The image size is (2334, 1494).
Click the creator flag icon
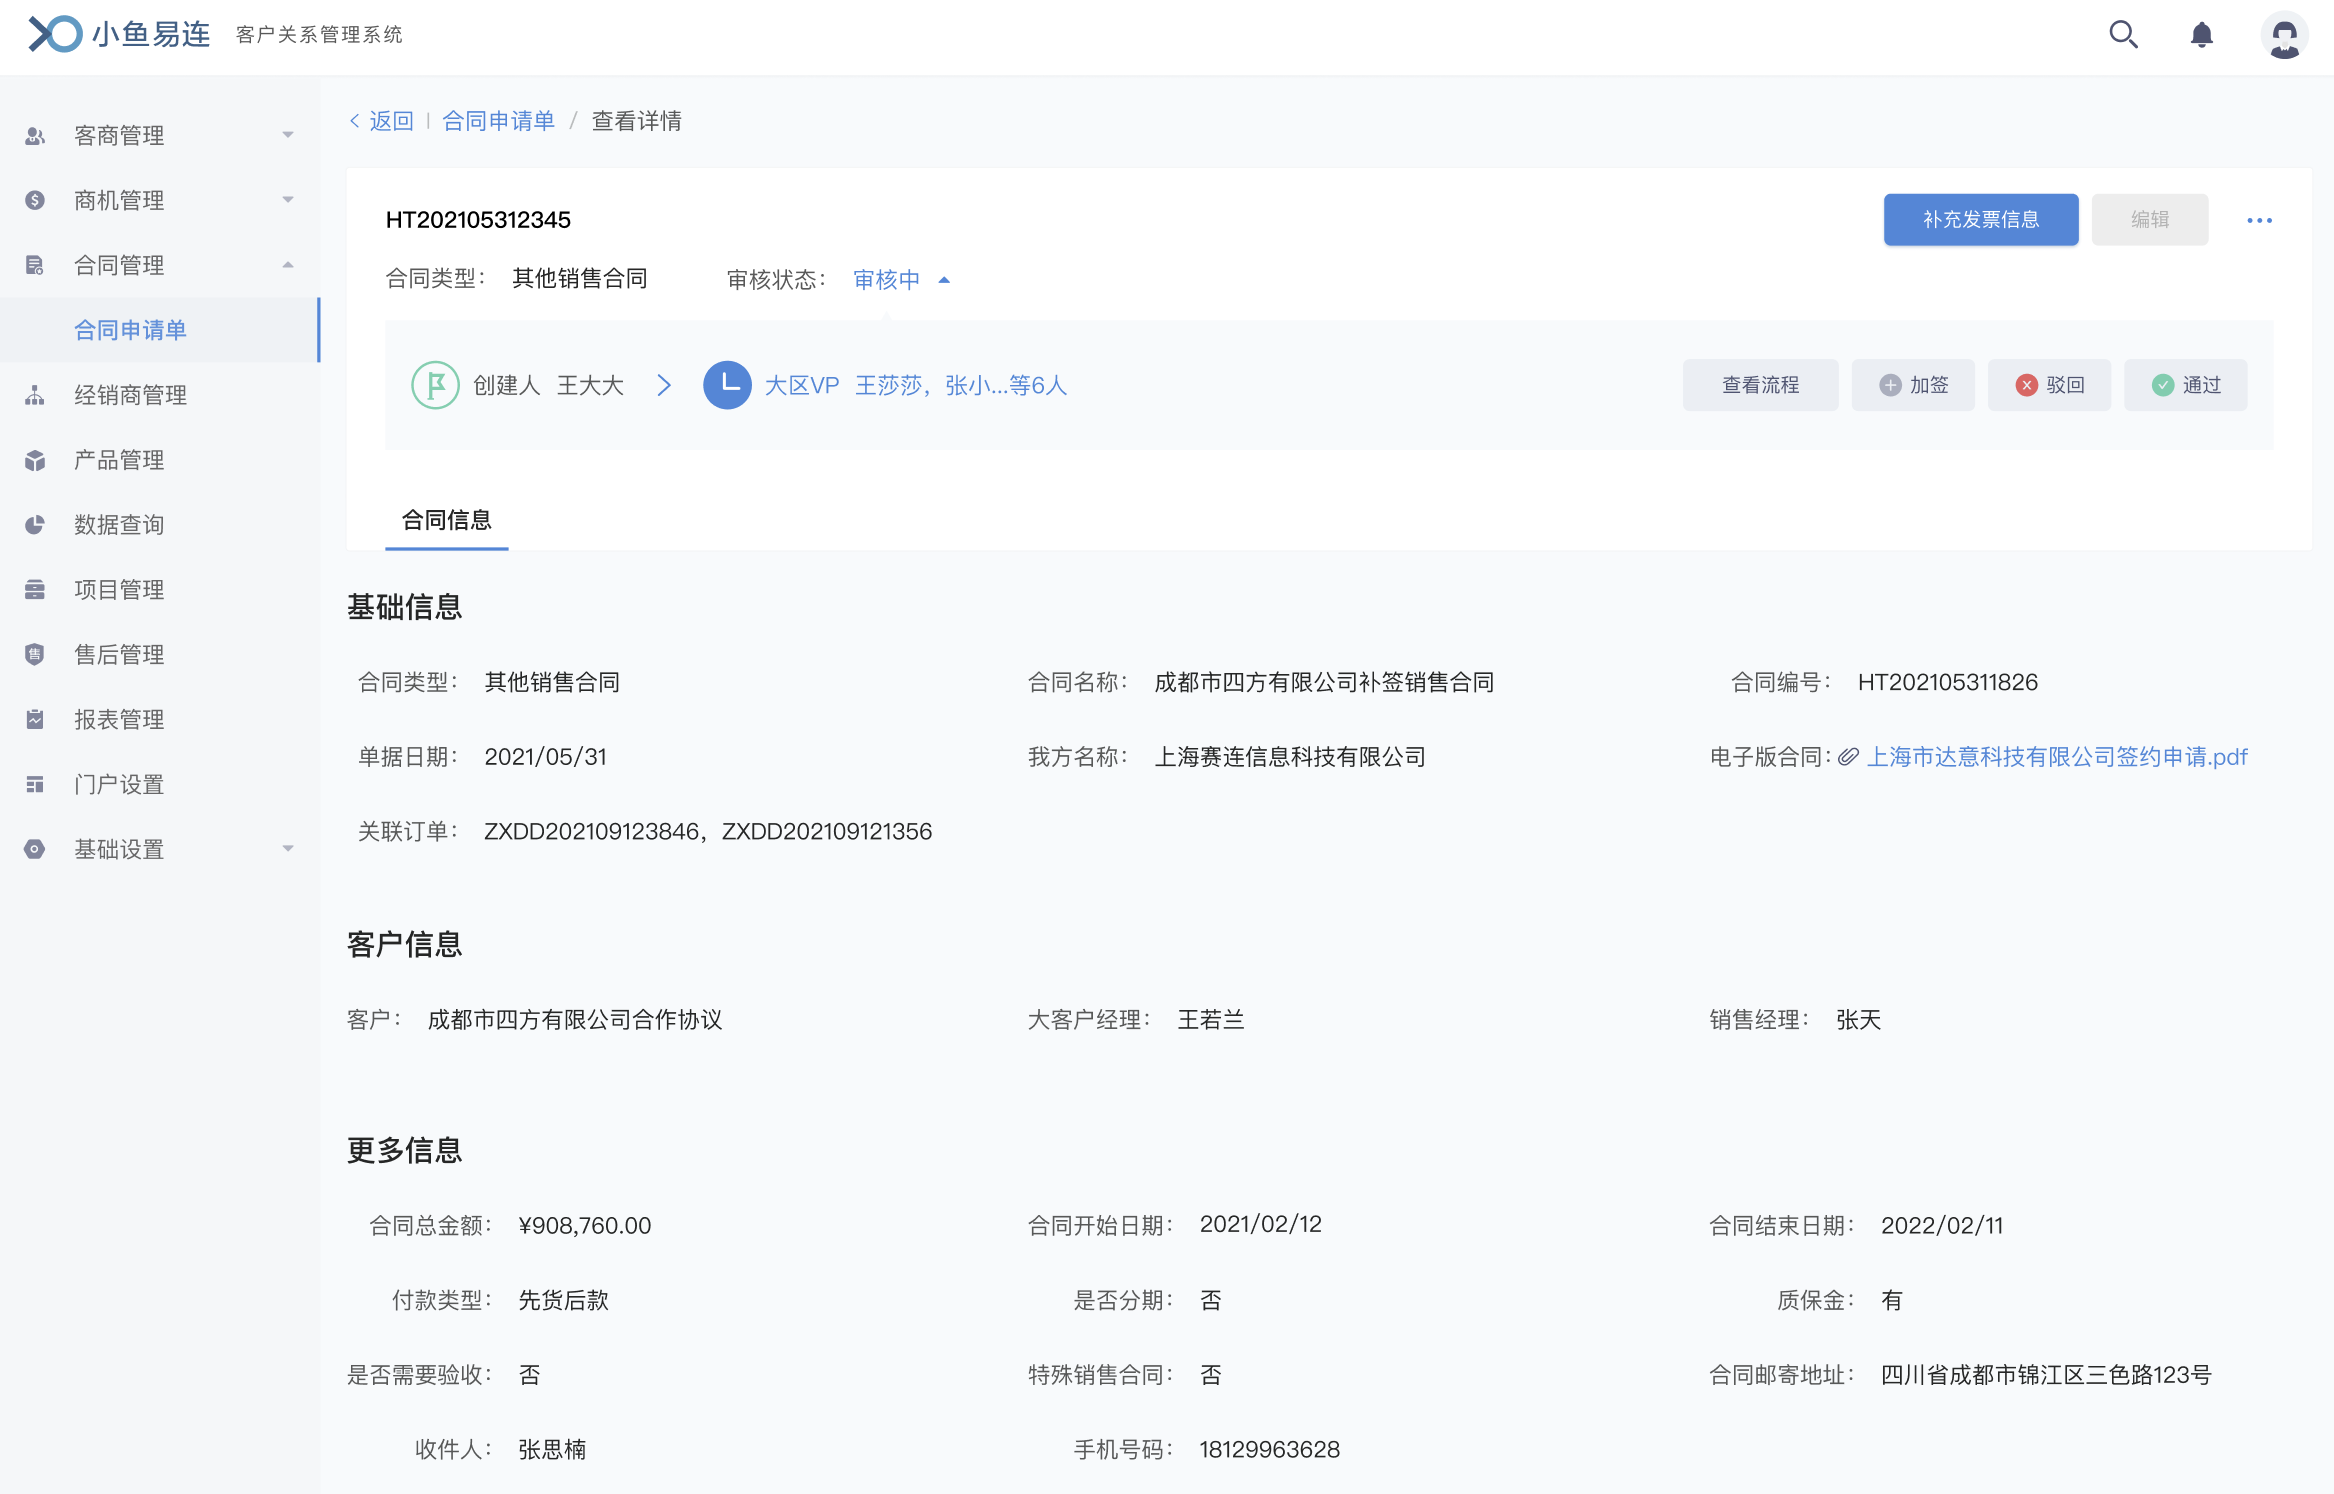tap(435, 385)
